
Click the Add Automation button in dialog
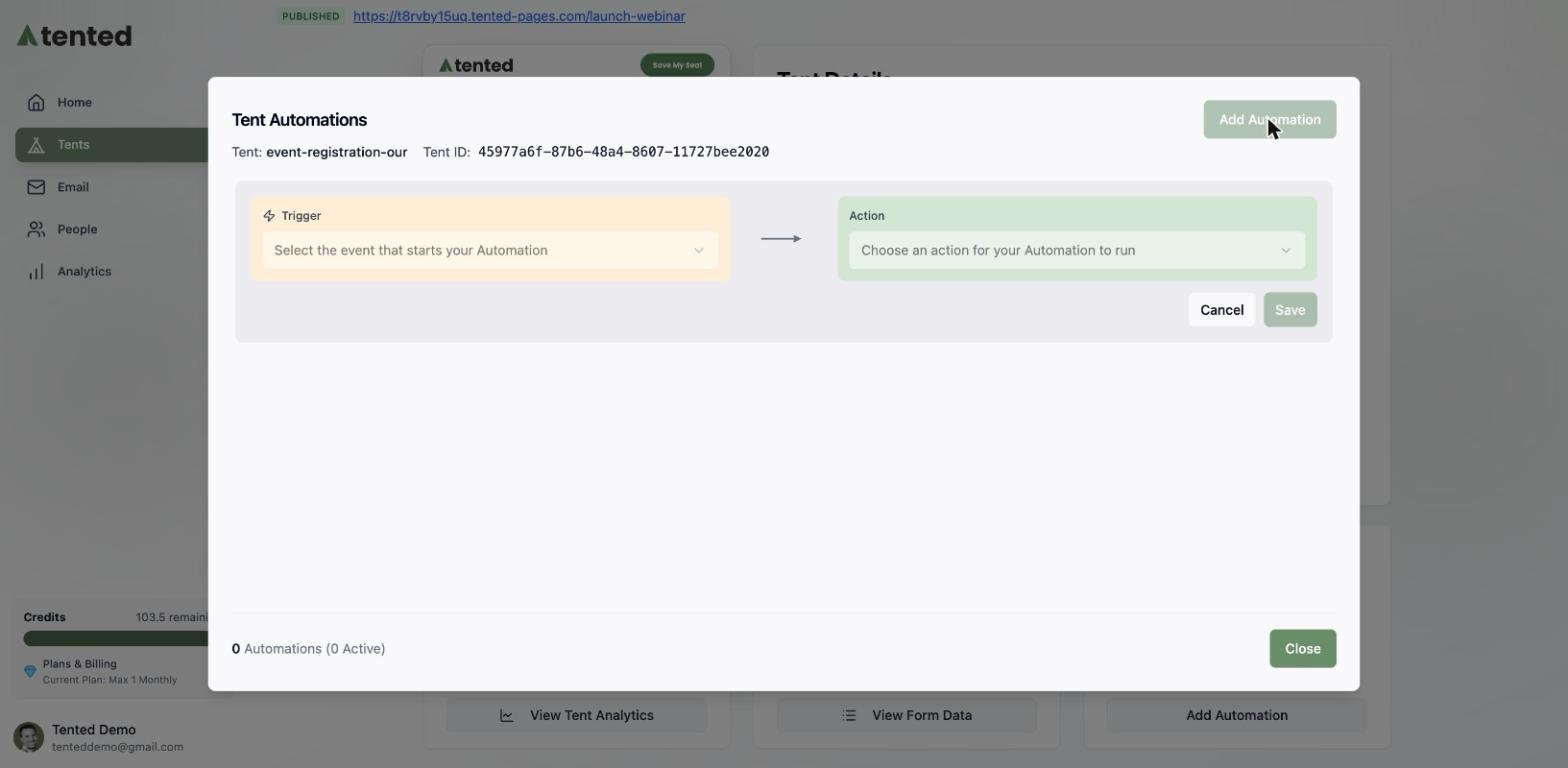(x=1269, y=119)
